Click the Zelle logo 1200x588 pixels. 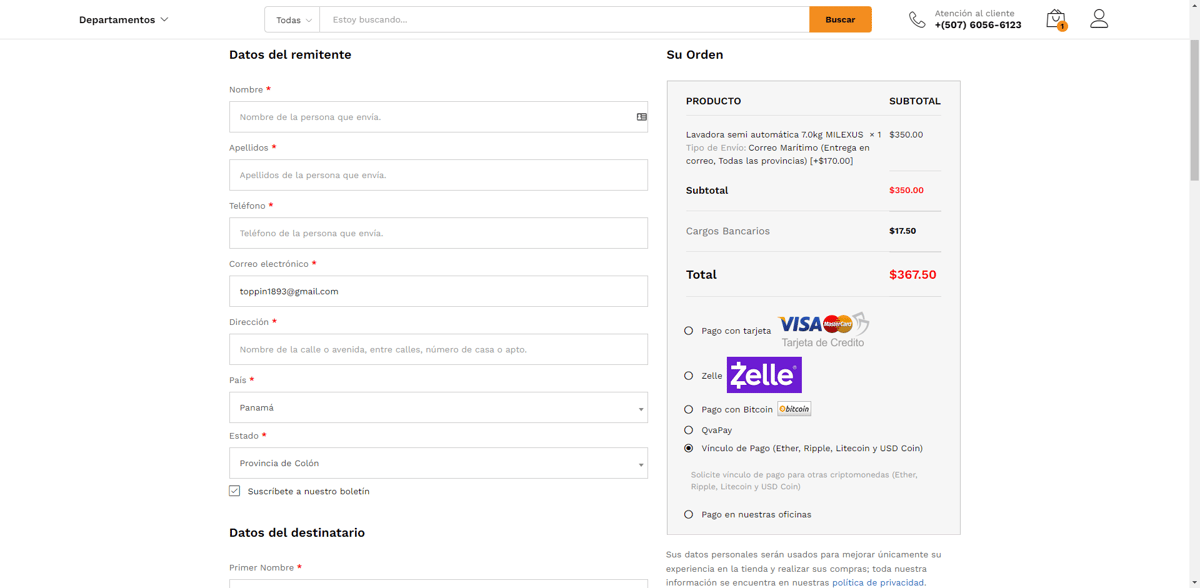pyautogui.click(x=764, y=375)
